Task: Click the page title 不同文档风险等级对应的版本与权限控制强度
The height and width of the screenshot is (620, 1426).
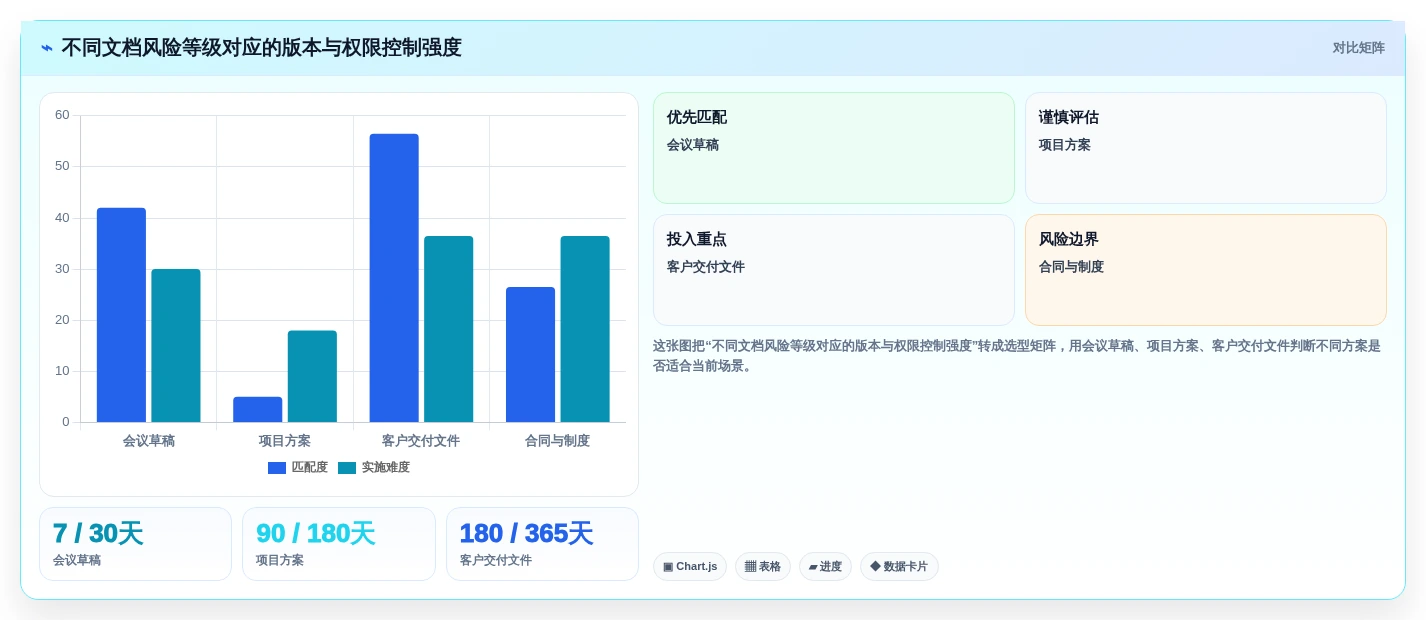Action: (x=261, y=48)
